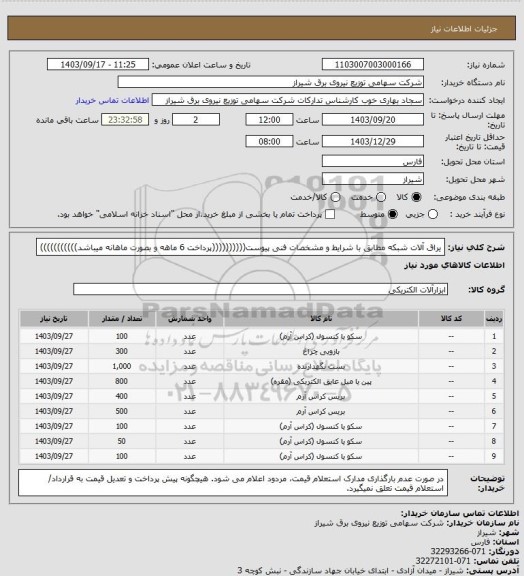Click the buyer notes text box
524x576 pixels.
click(x=233, y=483)
